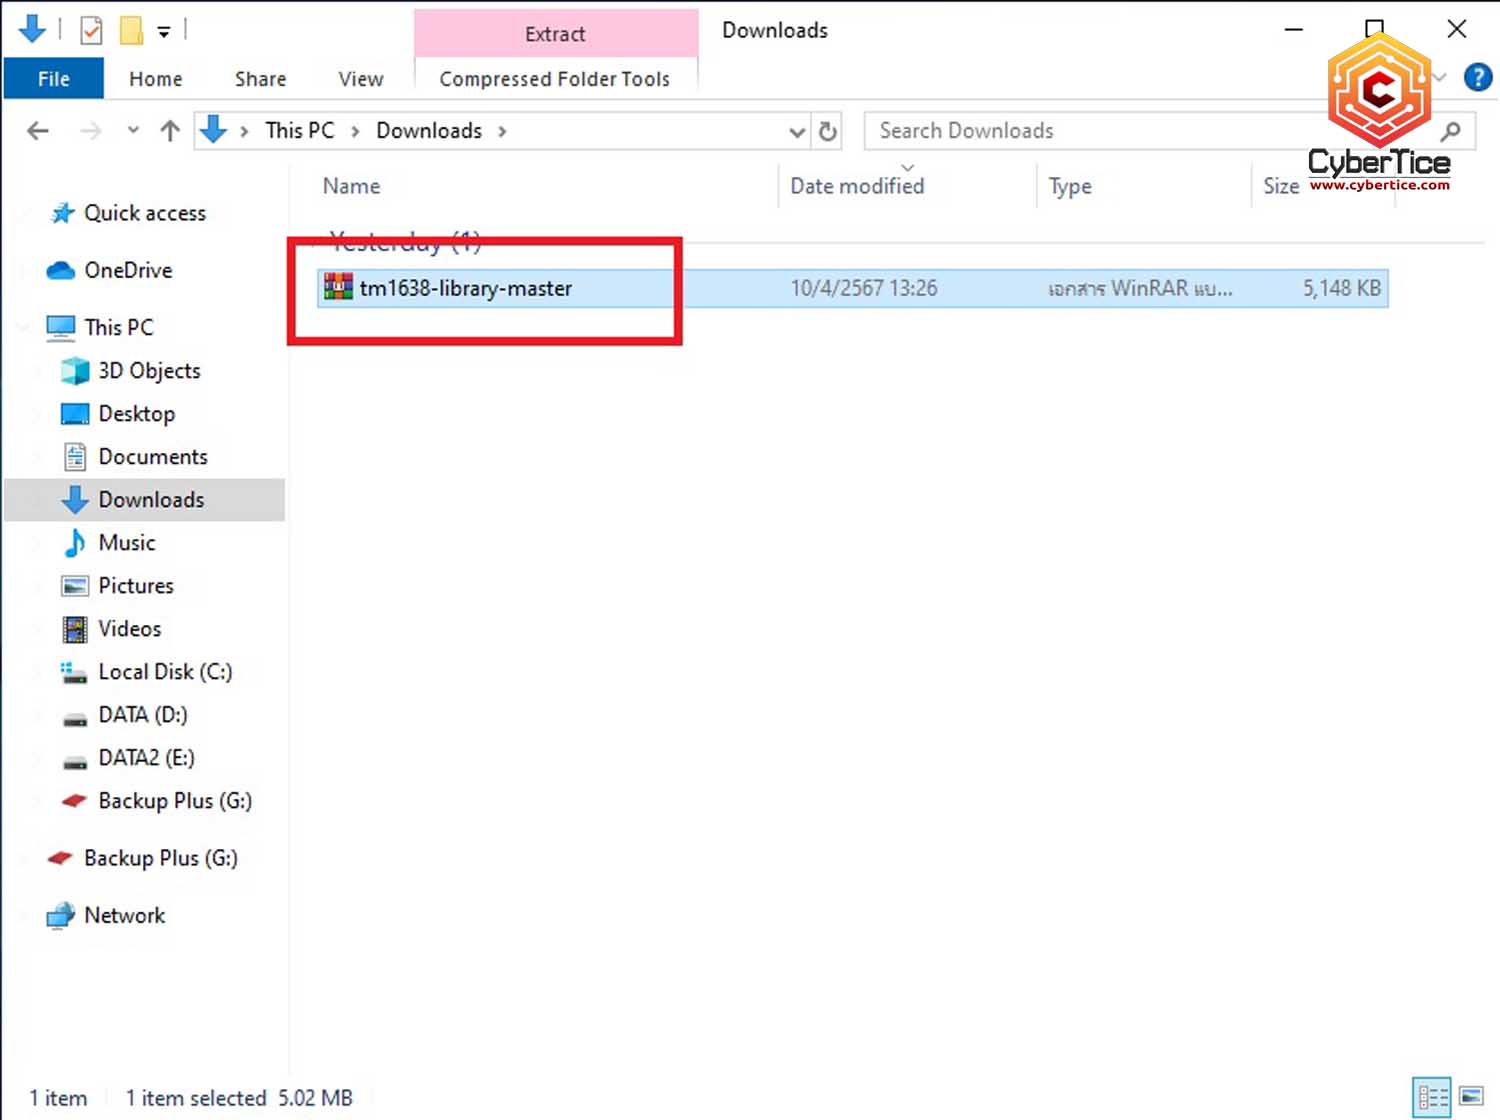This screenshot has width=1500, height=1120.
Task: Click This PC in the address breadcrumb
Action: click(x=299, y=131)
